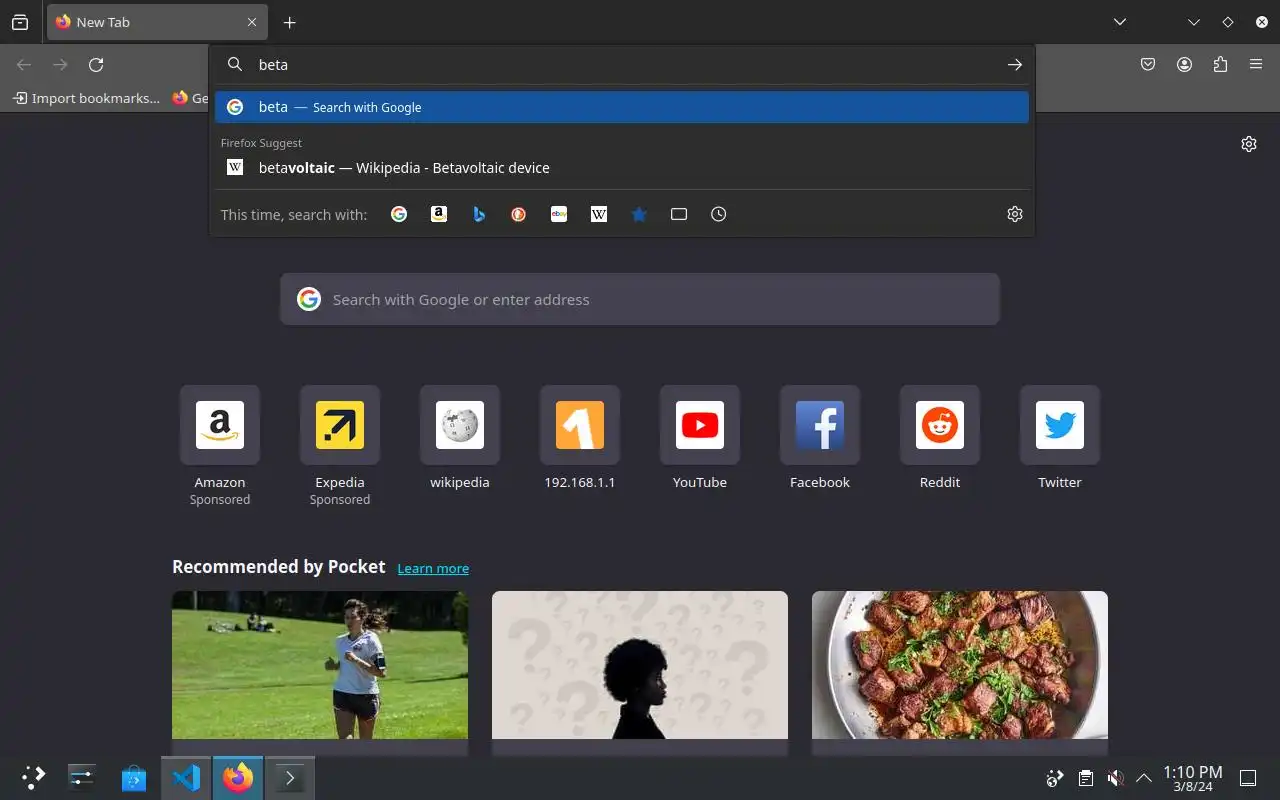Search this time with eBay icon
Screen dimensions: 1280x800
(x=559, y=214)
